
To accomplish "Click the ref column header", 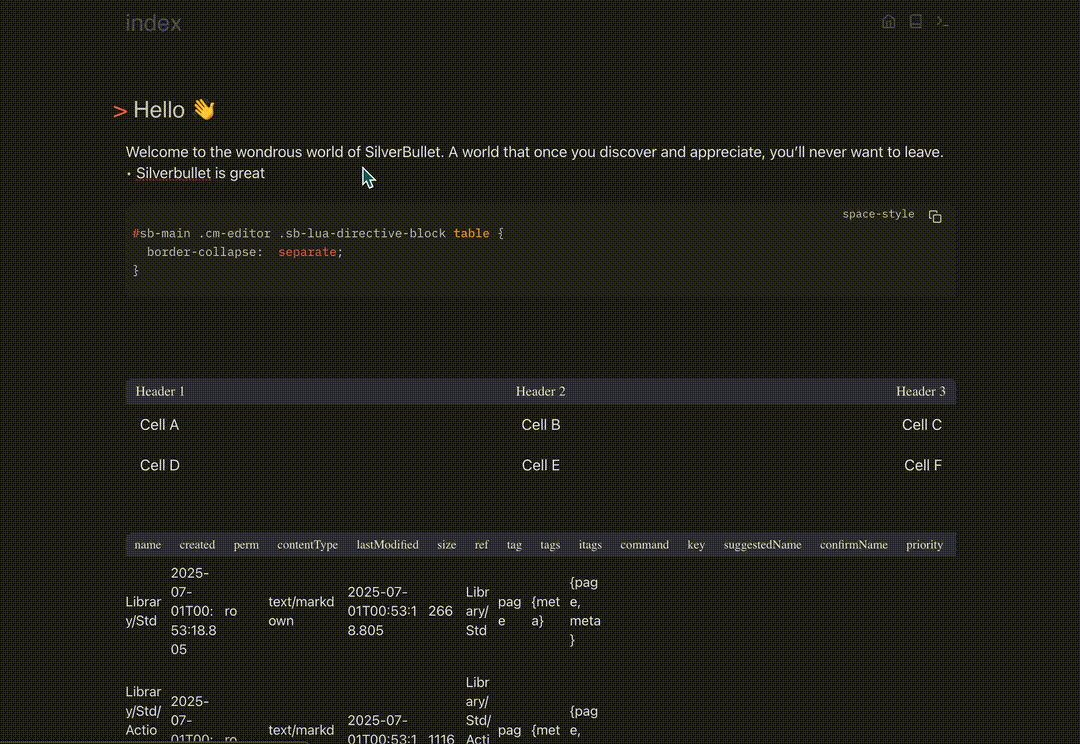I will [x=481, y=545].
